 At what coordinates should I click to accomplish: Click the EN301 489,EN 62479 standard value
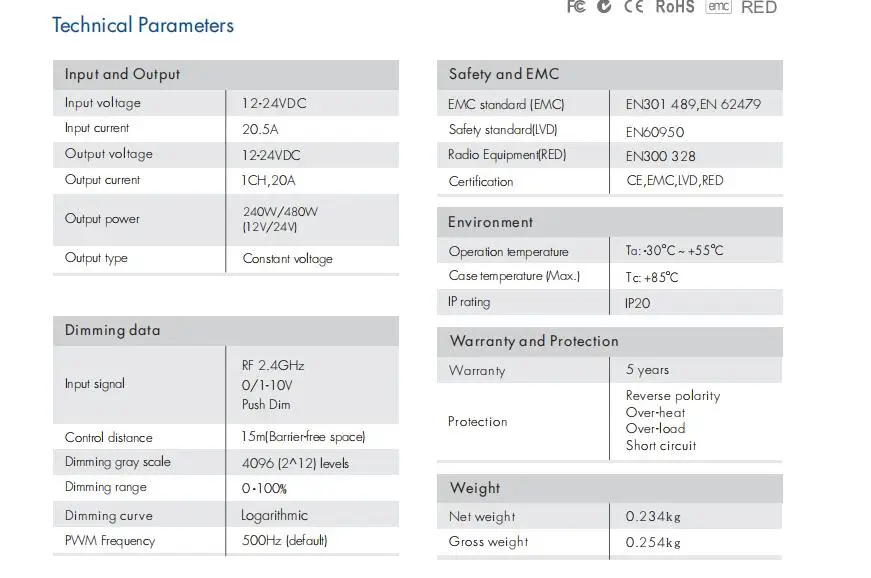pyautogui.click(x=693, y=104)
